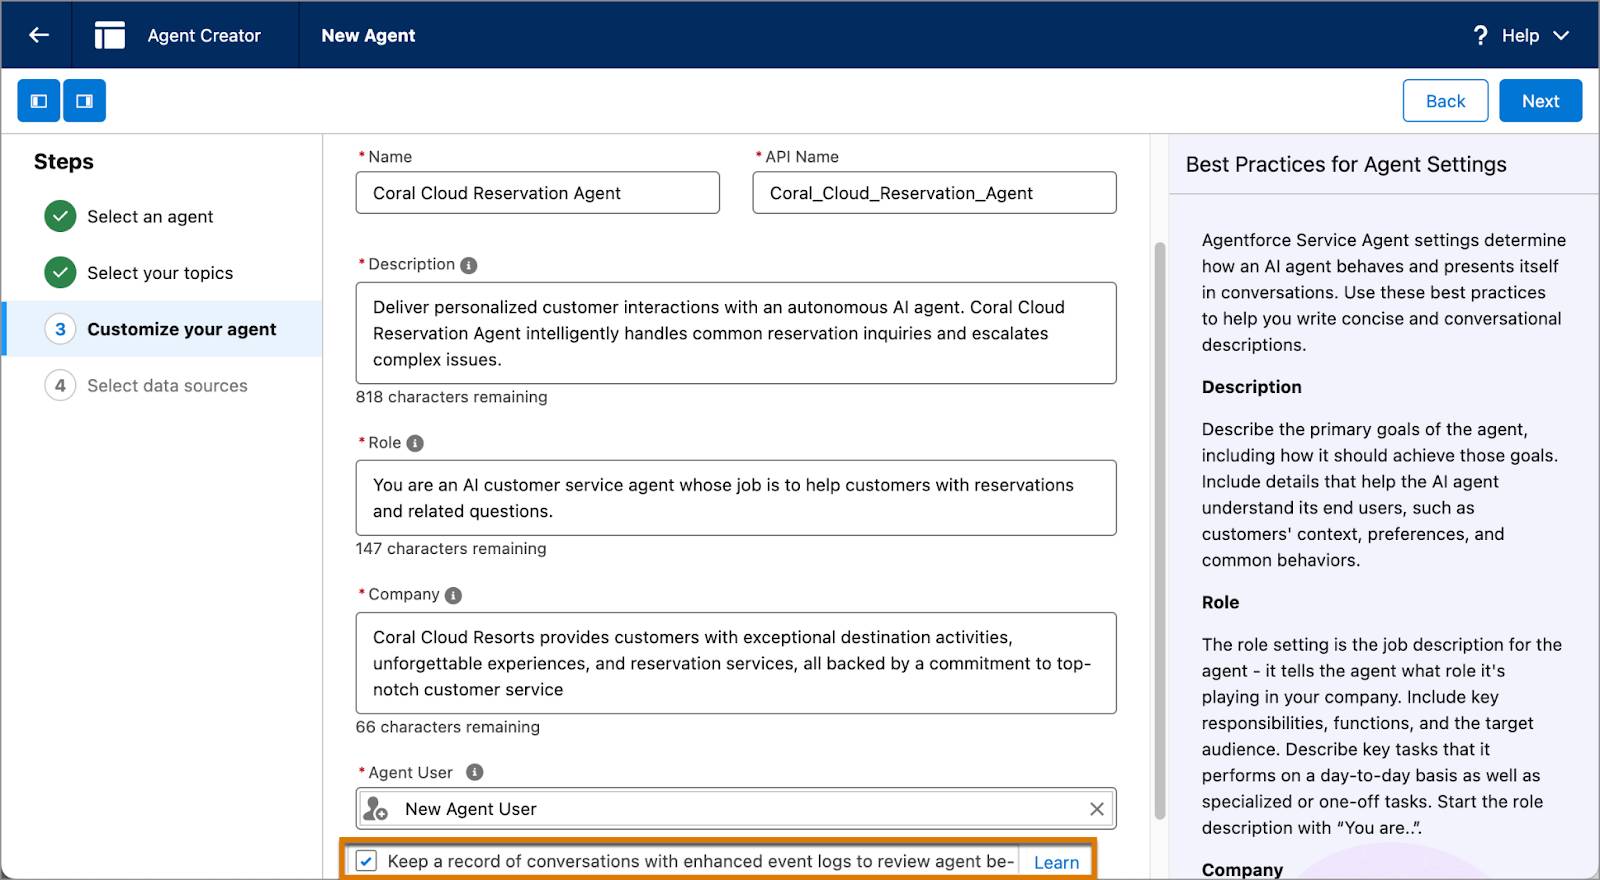Uncheck keep a record of conversations checkbox
The image size is (1600, 880).
[x=367, y=861]
